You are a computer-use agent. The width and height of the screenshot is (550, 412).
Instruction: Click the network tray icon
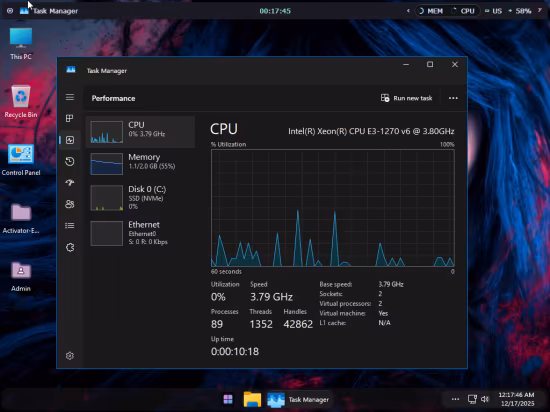click(x=472, y=399)
